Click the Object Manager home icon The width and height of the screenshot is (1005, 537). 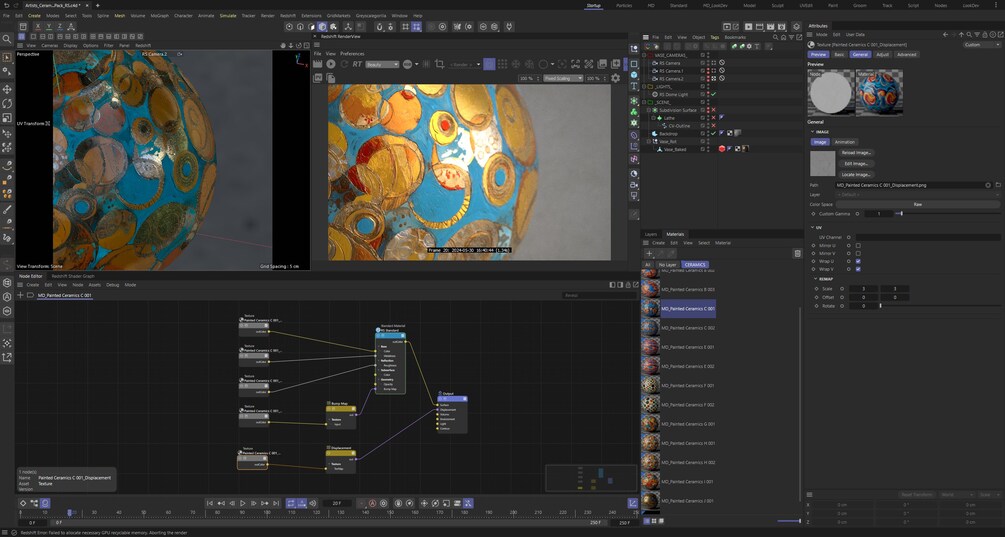783,37
